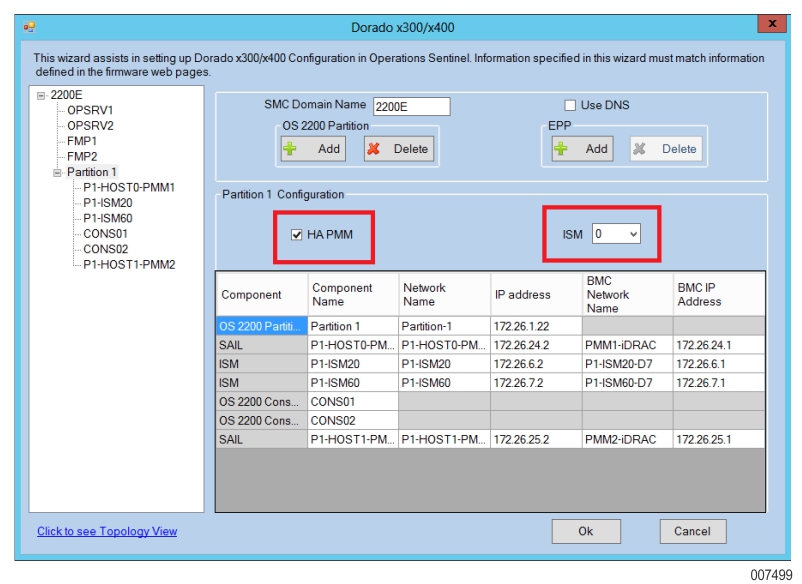
Task: Click the green plus icon for OS 2200 Partition
Action: tap(290, 149)
